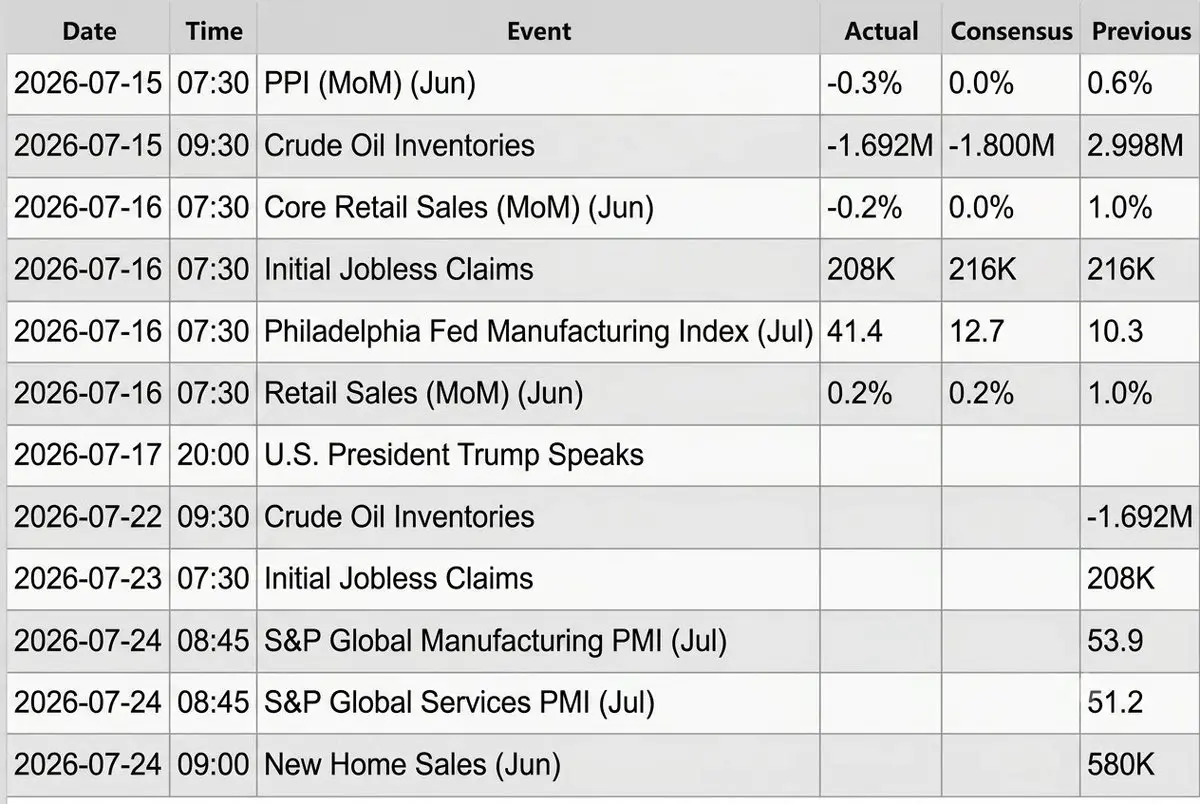Select Philadelphia Fed Manufacturing Index (Jul) row
The image size is (1200, 804).
coord(600,331)
